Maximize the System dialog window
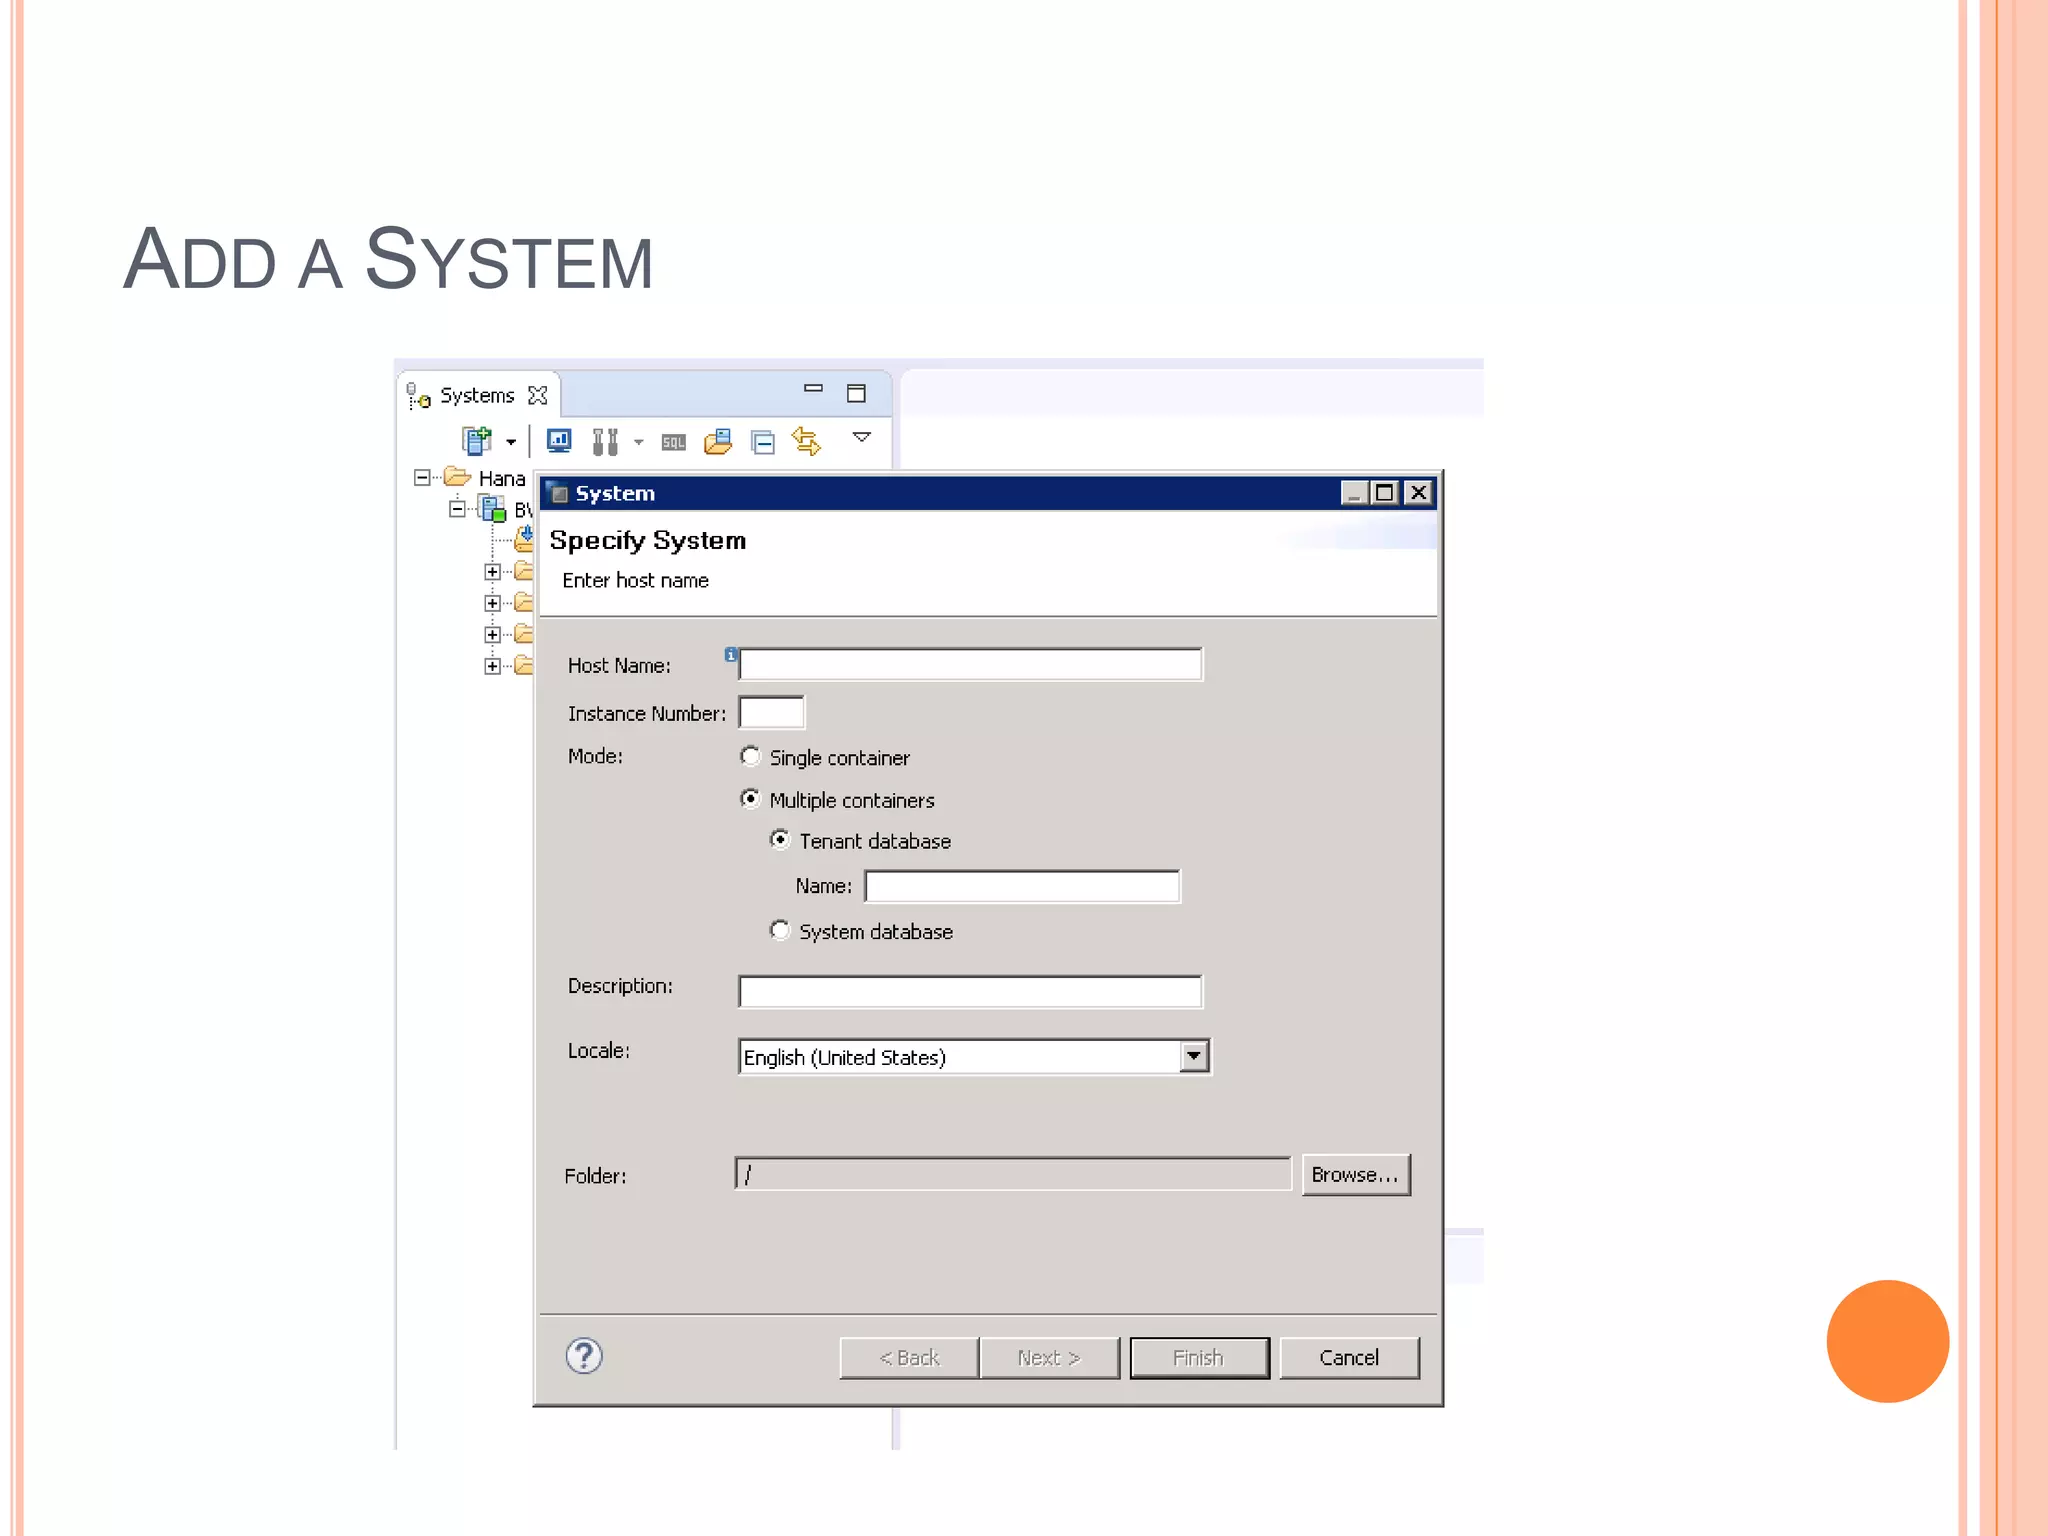 tap(1385, 493)
